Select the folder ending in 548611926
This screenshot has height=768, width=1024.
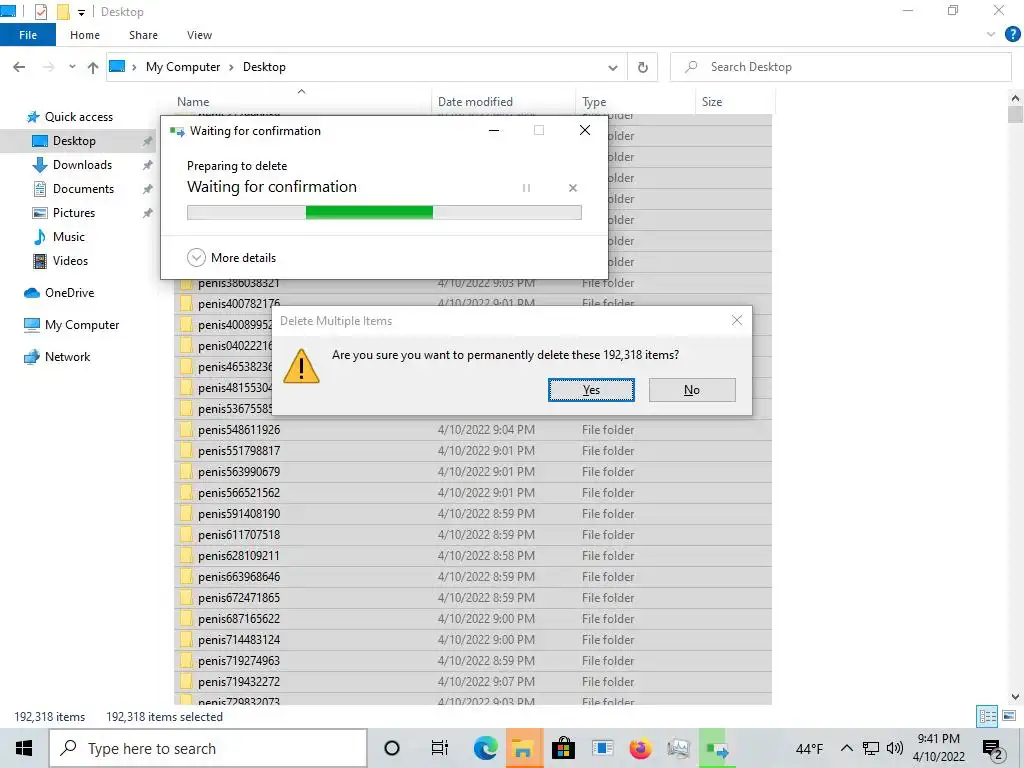(239, 430)
